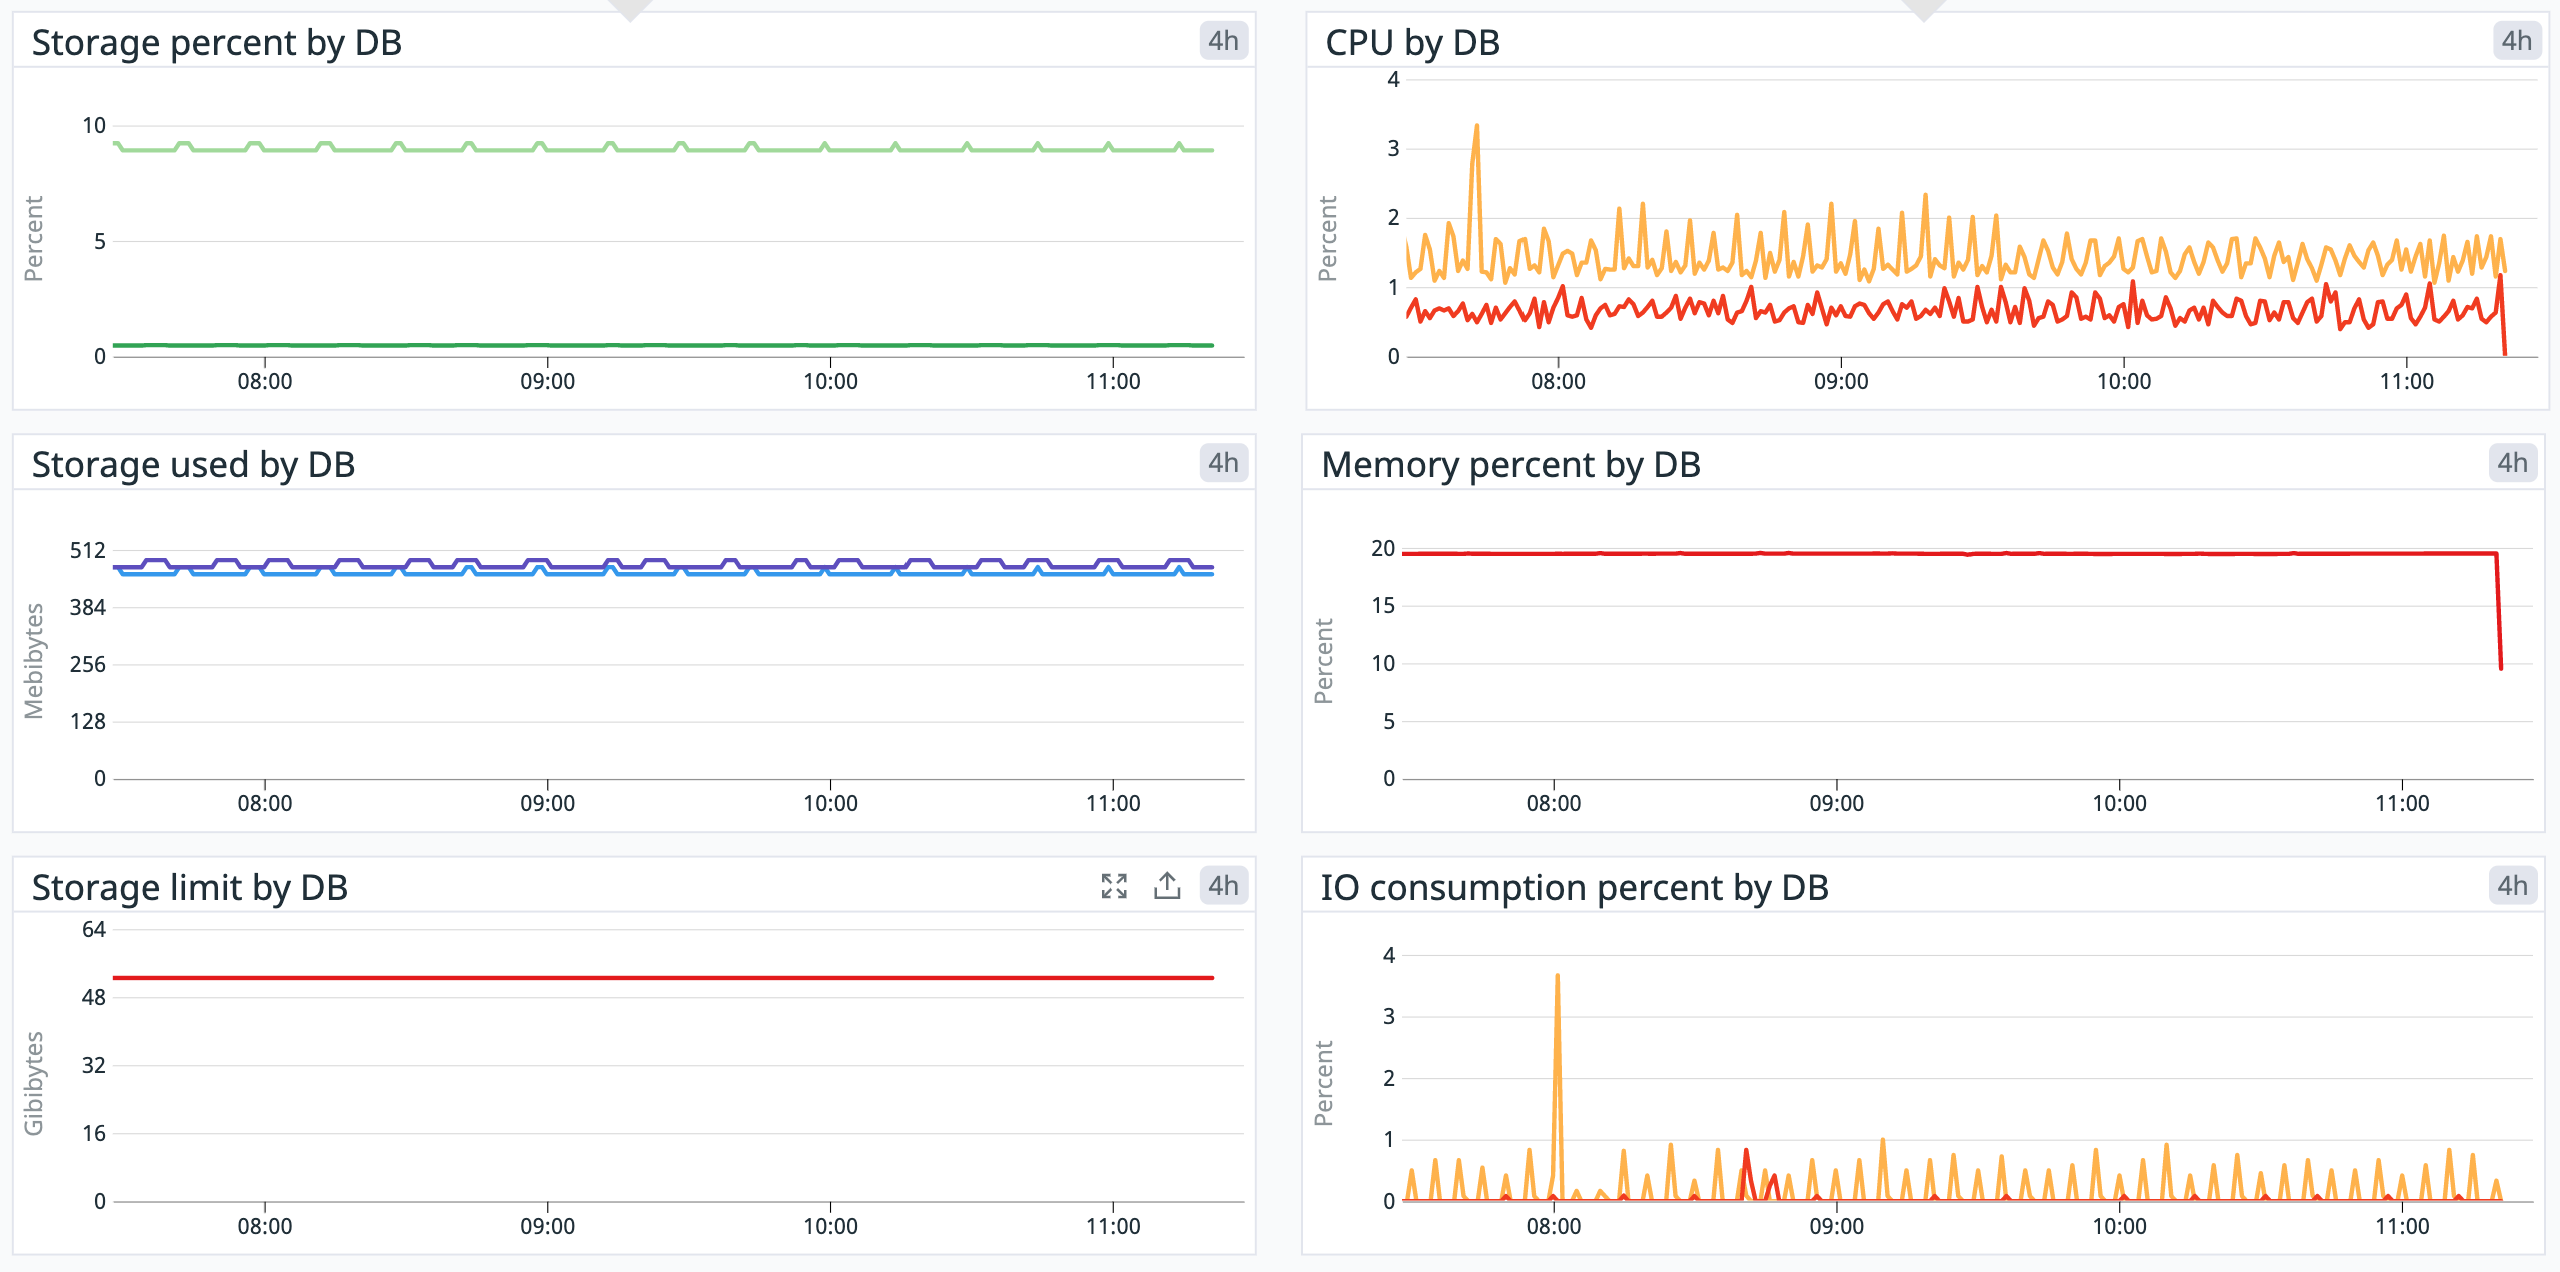Click the Memory percent by DB heading

1510,463
